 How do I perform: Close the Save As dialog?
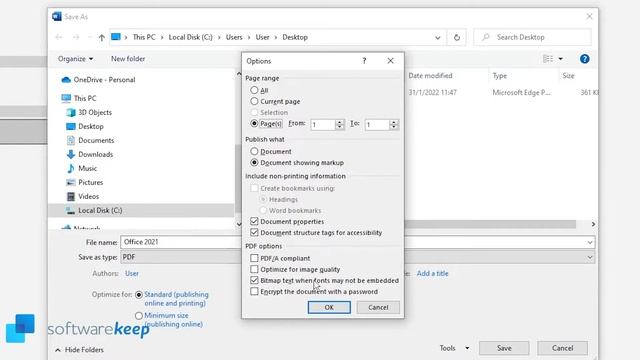pos(589,16)
